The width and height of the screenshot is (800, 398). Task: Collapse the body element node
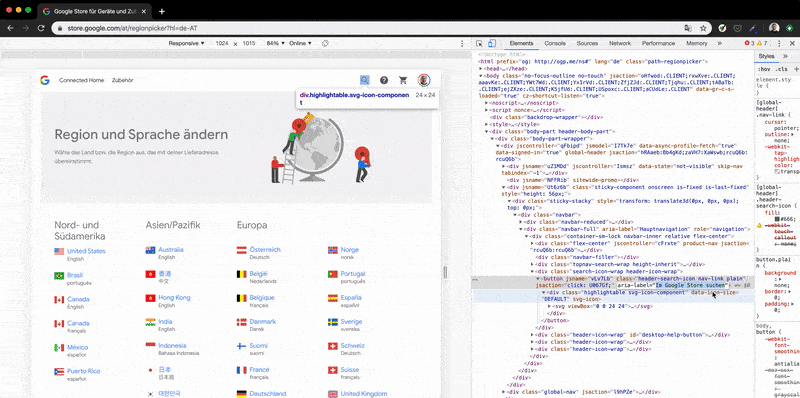[x=481, y=76]
